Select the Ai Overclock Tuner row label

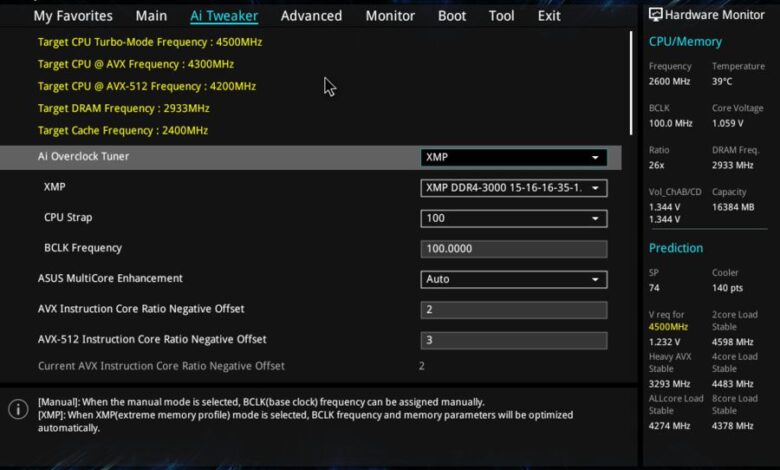pyautogui.click(x=83, y=156)
